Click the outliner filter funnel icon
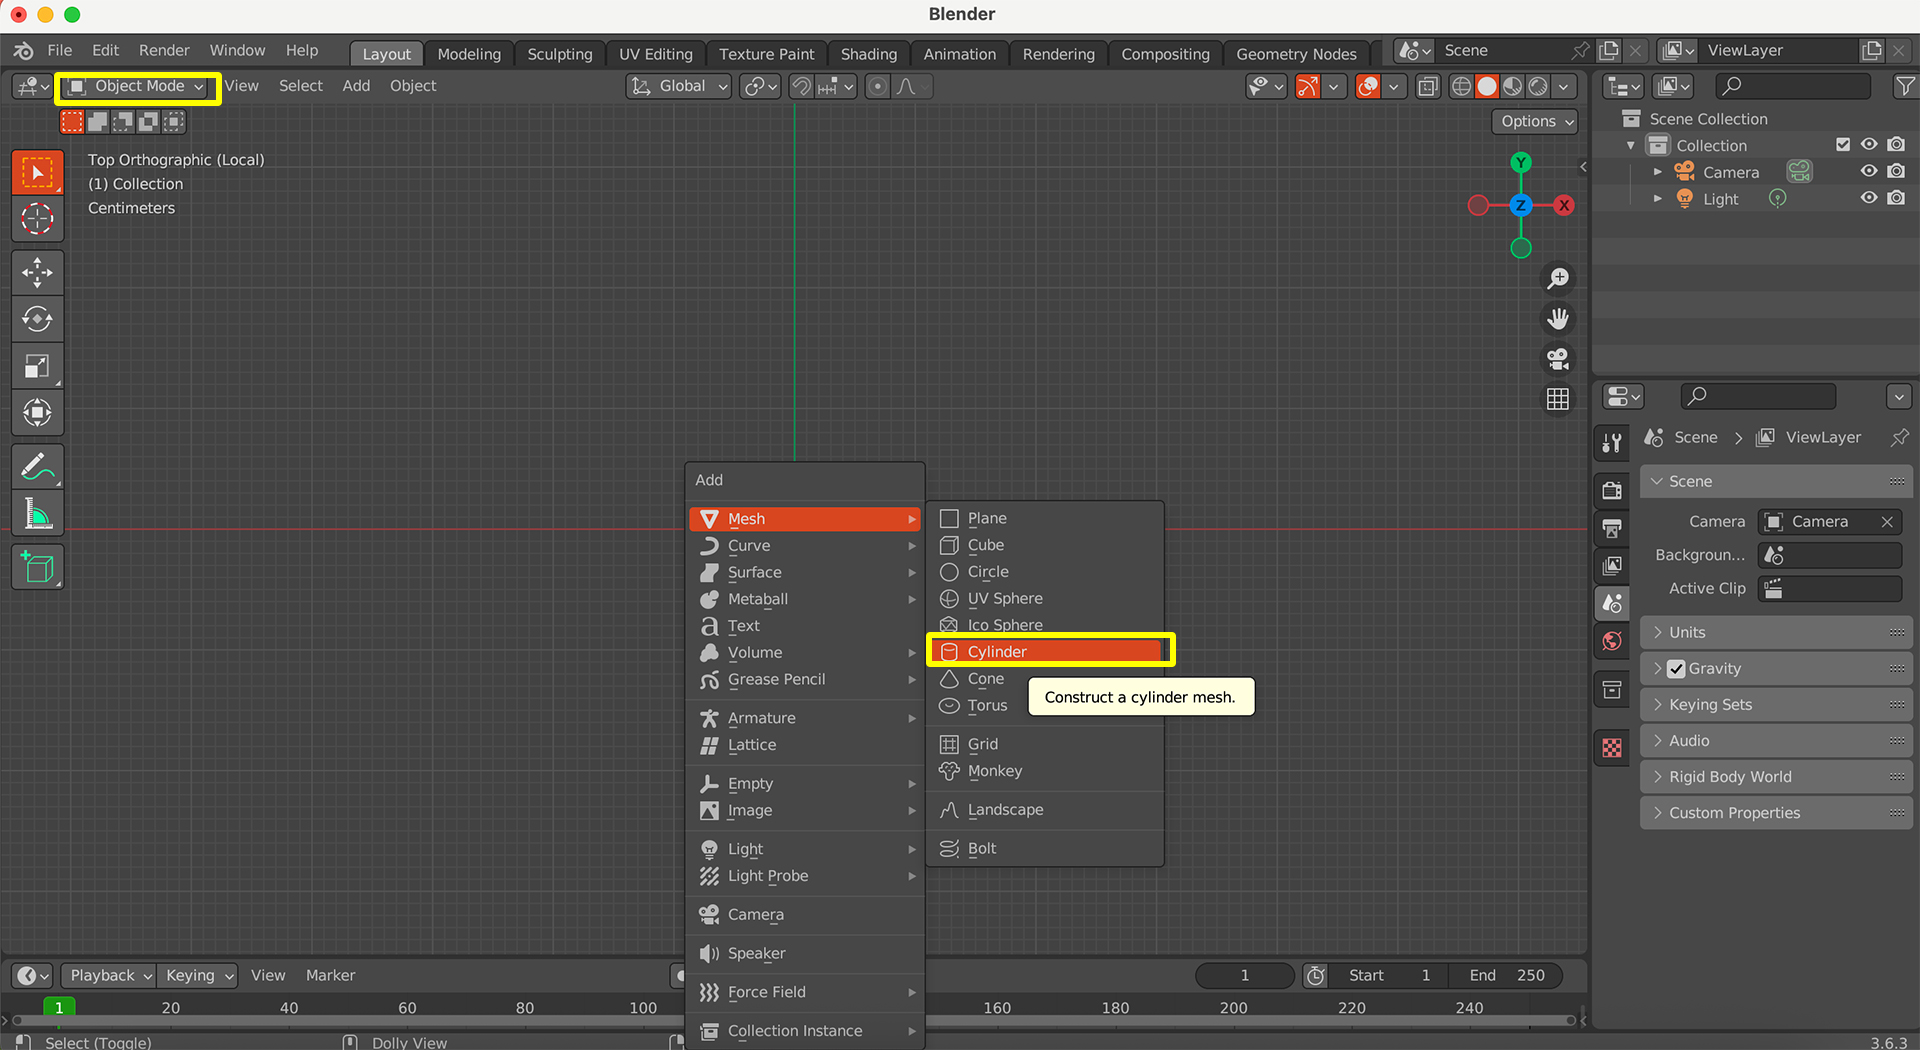Image resolution: width=1920 pixels, height=1050 pixels. [x=1905, y=87]
